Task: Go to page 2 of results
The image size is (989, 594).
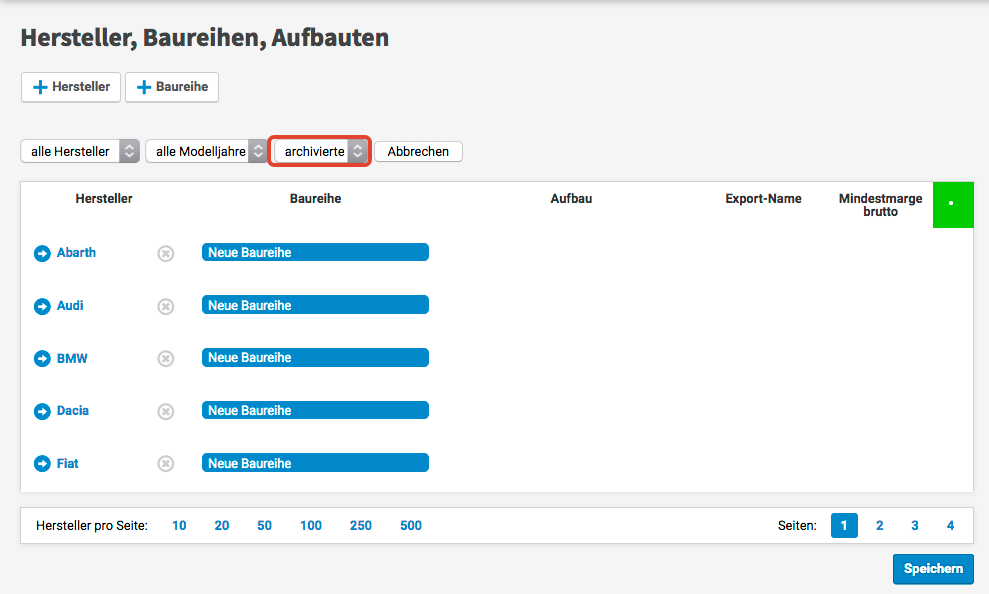Action: [879, 525]
